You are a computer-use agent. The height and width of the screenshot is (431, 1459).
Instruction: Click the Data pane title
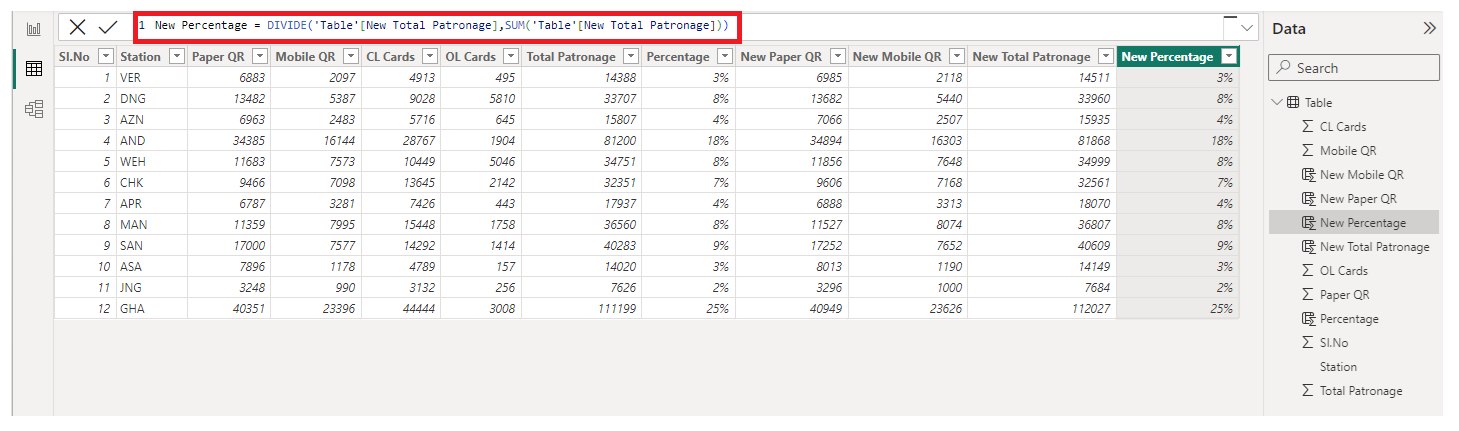1289,29
